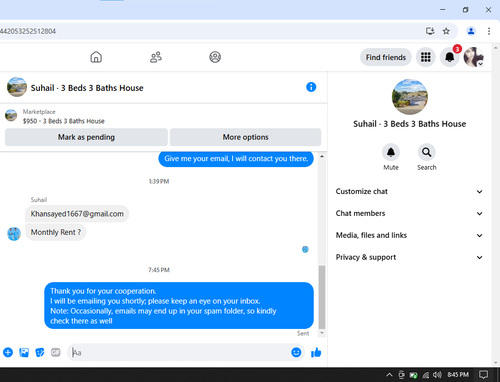Choose a GIF icon
This screenshot has width=500, height=382.
pos(56,352)
